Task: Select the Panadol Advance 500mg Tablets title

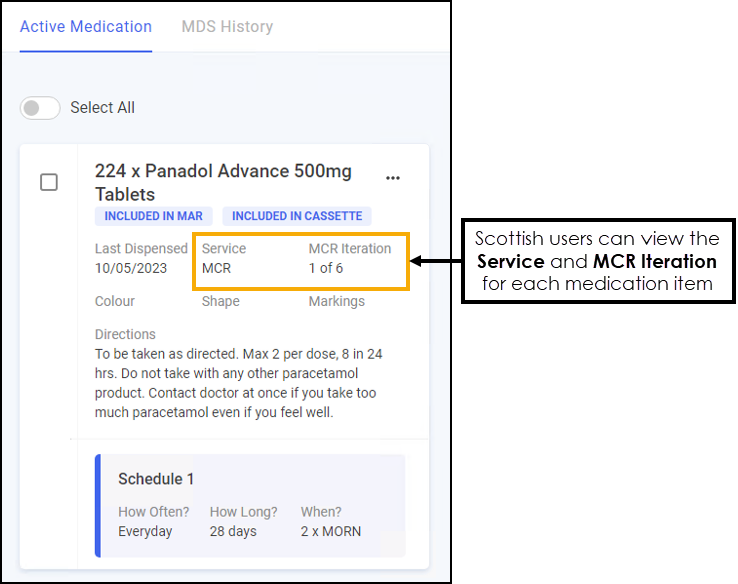Action: 223,182
